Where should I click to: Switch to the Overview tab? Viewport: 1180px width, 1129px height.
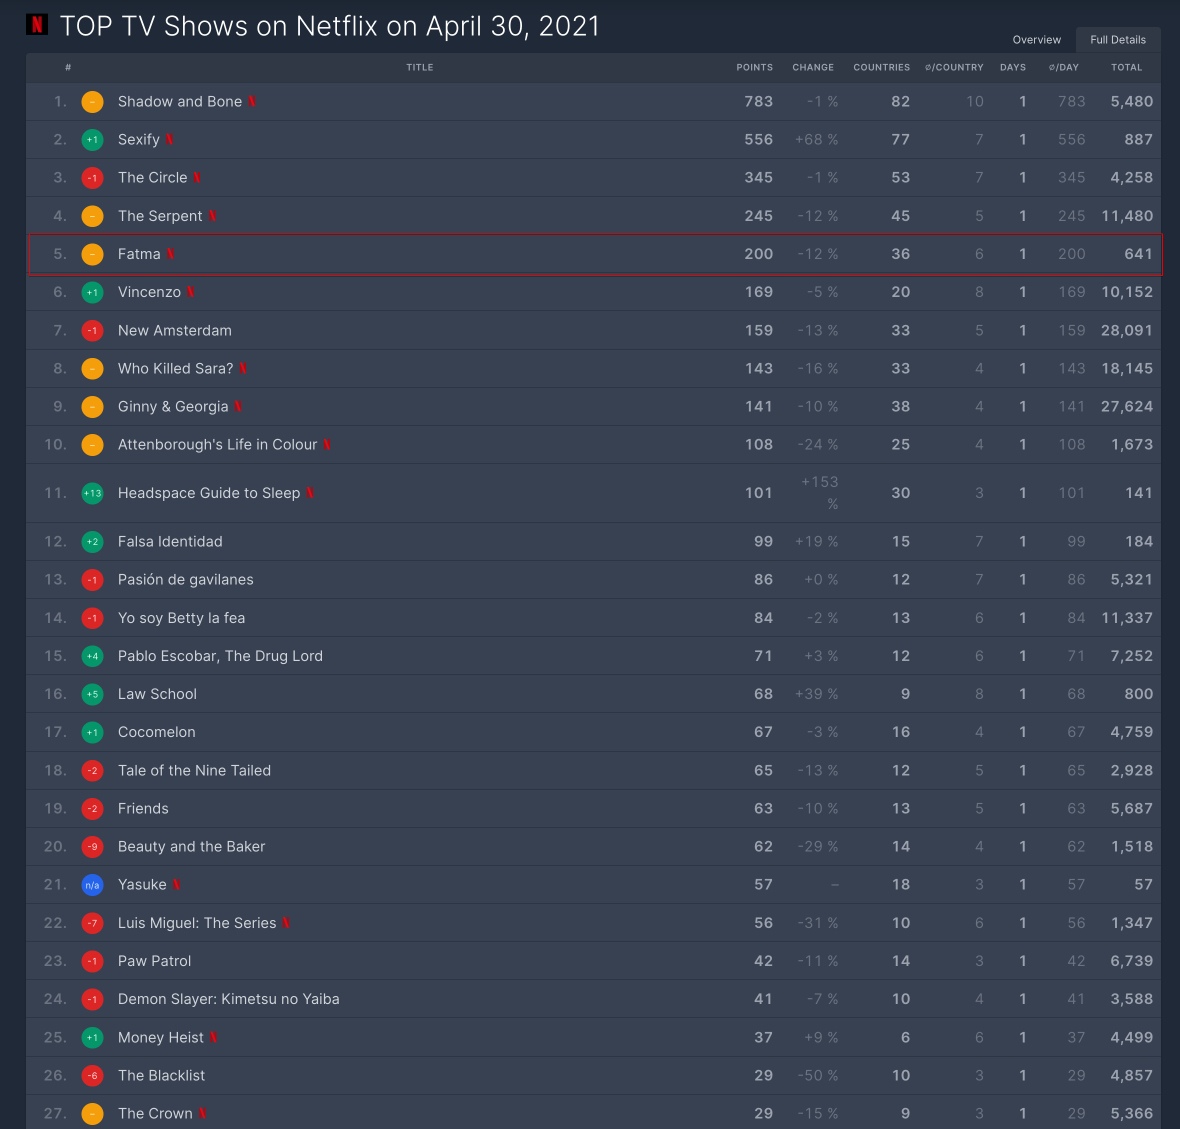(x=1036, y=40)
